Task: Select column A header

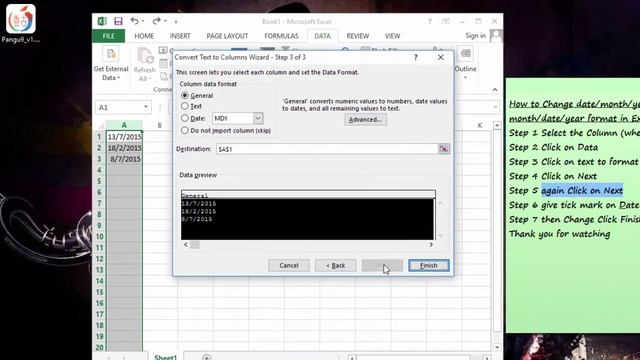Action: [124, 125]
